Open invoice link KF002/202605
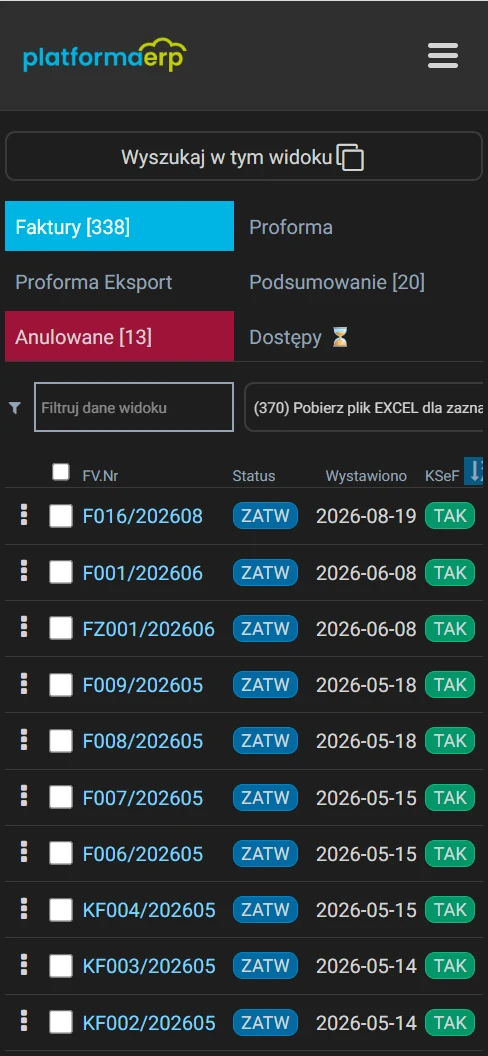The height and width of the screenshot is (1056, 488). click(x=149, y=1022)
